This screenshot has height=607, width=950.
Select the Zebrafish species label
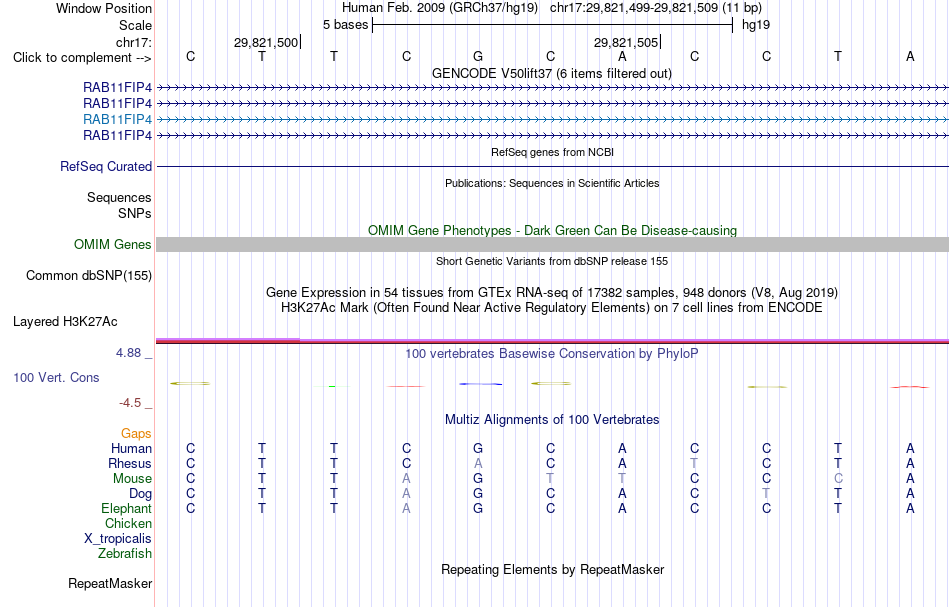(125, 553)
